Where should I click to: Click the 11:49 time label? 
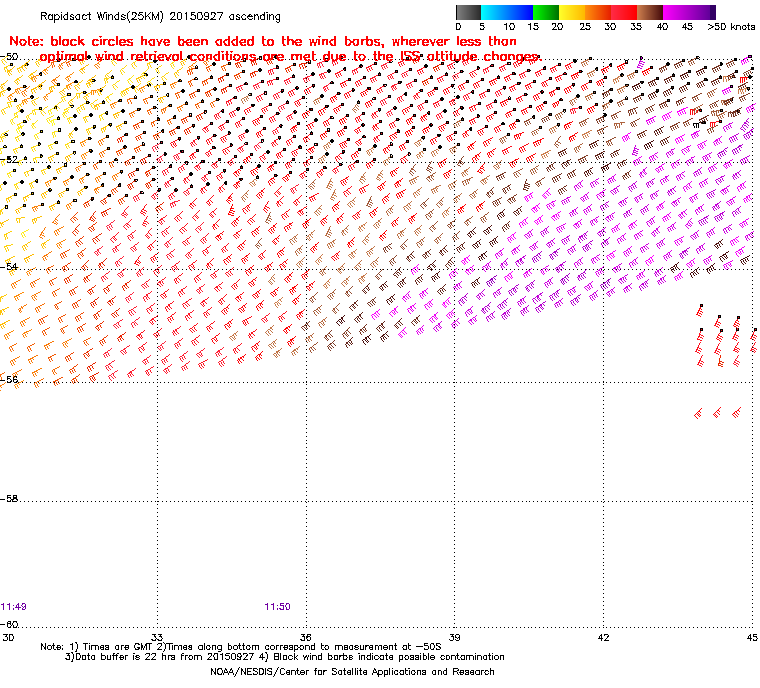tap(14, 607)
